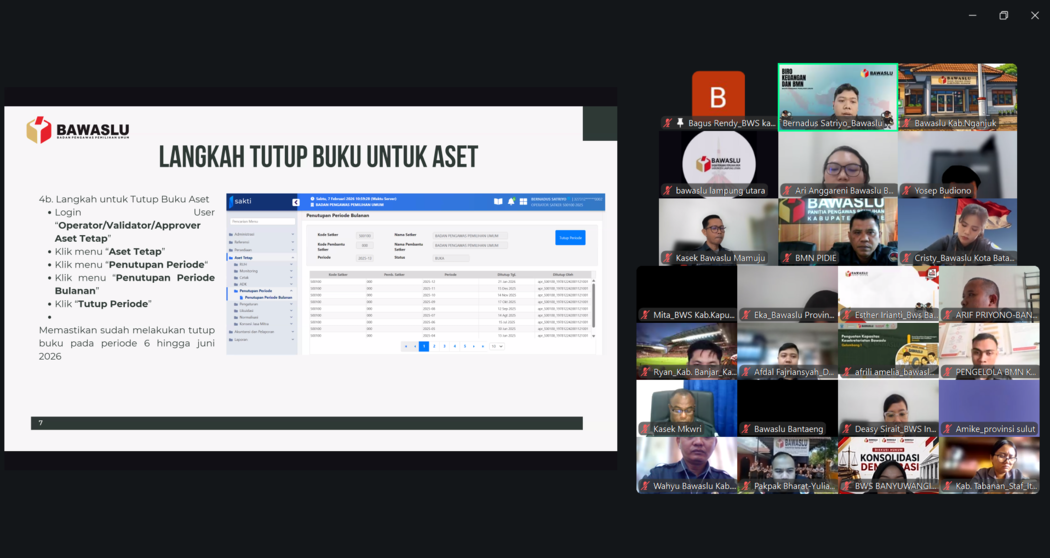Click the muted mic icon on Cristy_Bawaslu Kota's tile

906,258
